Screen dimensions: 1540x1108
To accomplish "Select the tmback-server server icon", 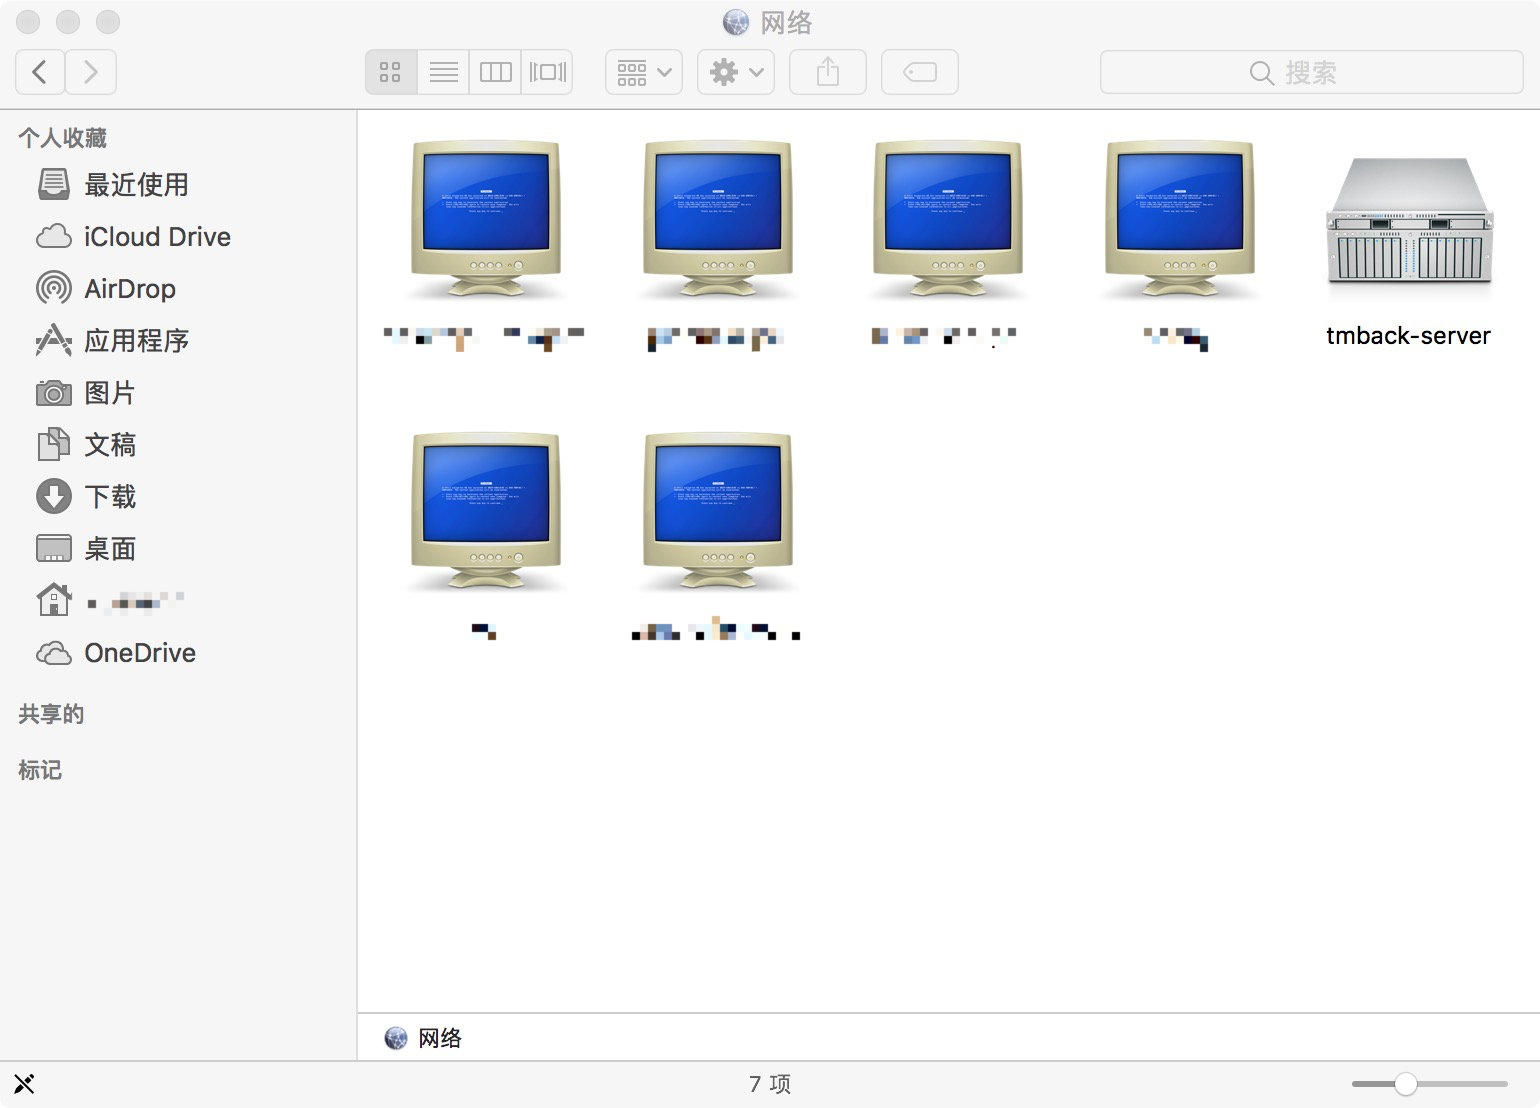I will click(1408, 221).
